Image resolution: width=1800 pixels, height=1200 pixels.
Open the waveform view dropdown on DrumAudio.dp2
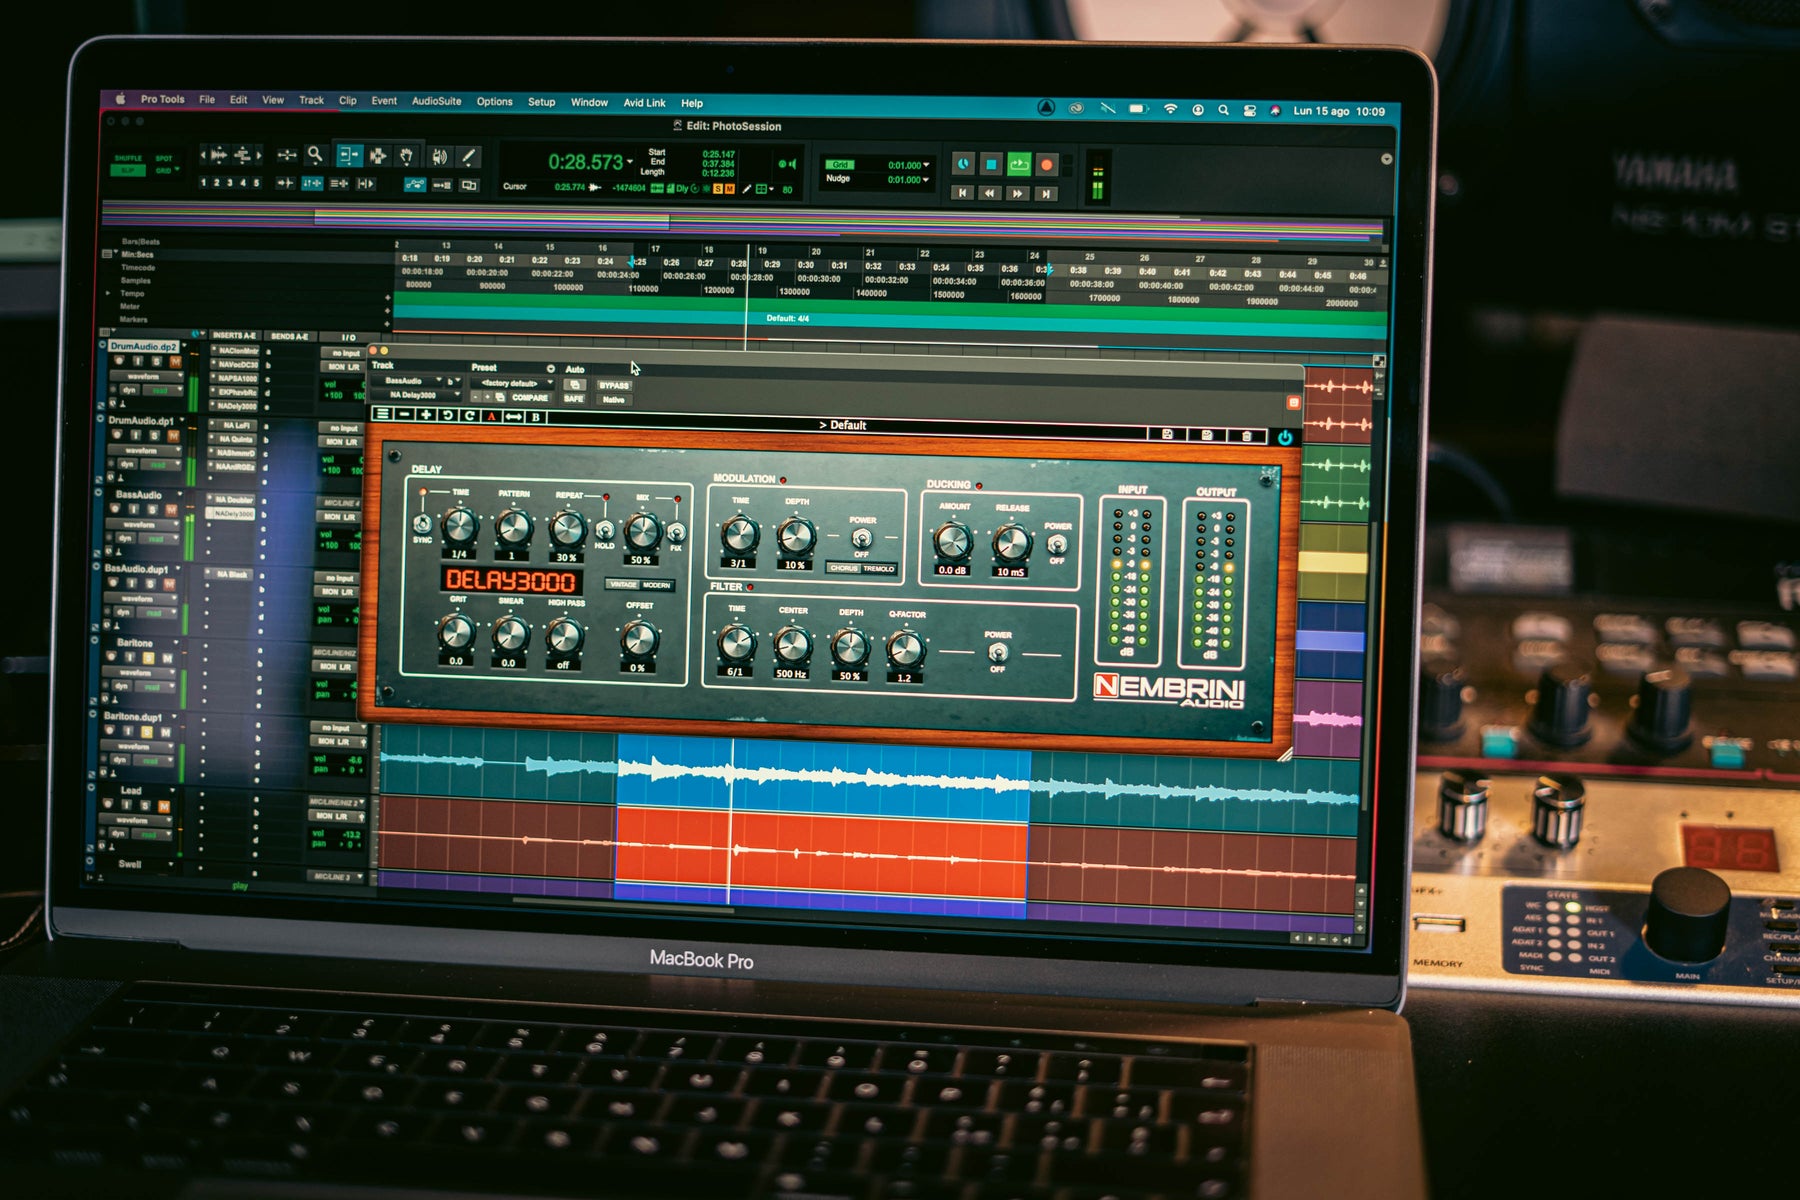tap(146, 377)
